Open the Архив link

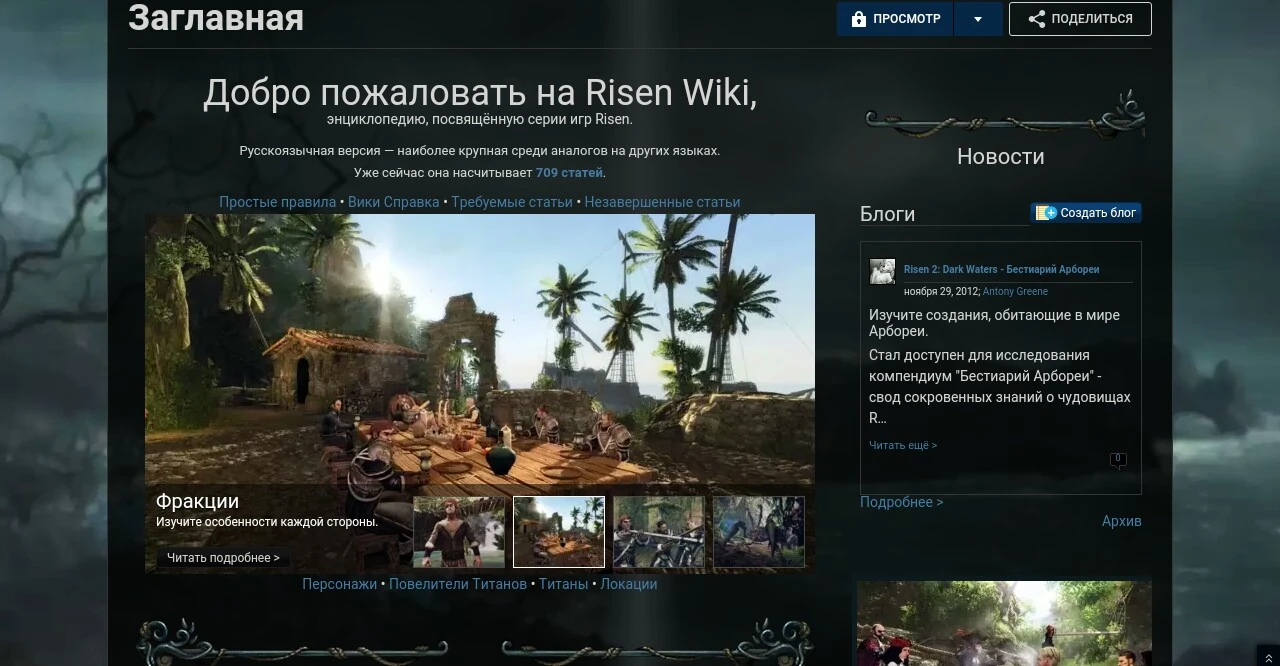tap(1121, 521)
